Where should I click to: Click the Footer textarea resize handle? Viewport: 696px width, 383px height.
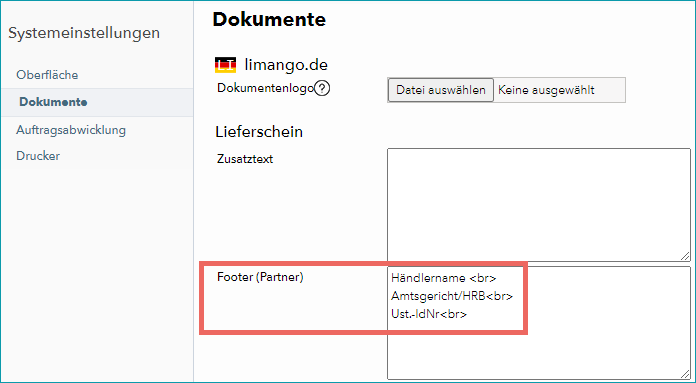[x=685, y=374]
